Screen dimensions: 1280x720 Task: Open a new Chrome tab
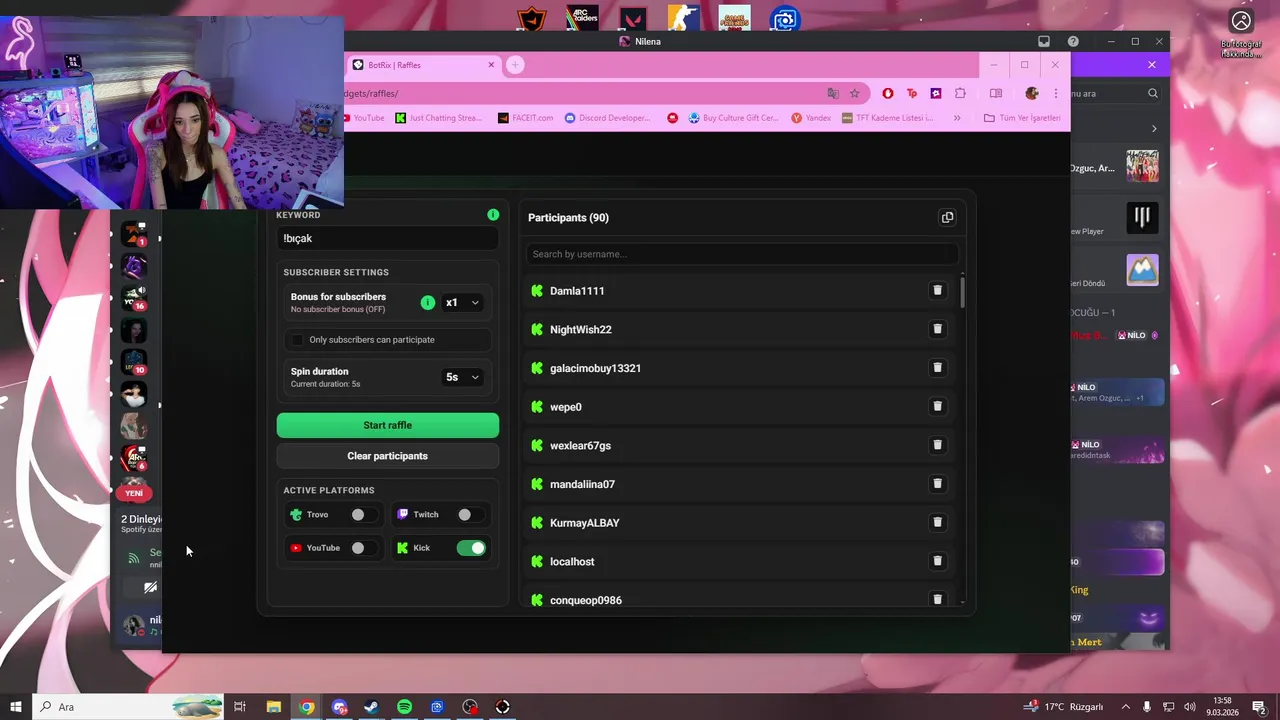pos(515,65)
